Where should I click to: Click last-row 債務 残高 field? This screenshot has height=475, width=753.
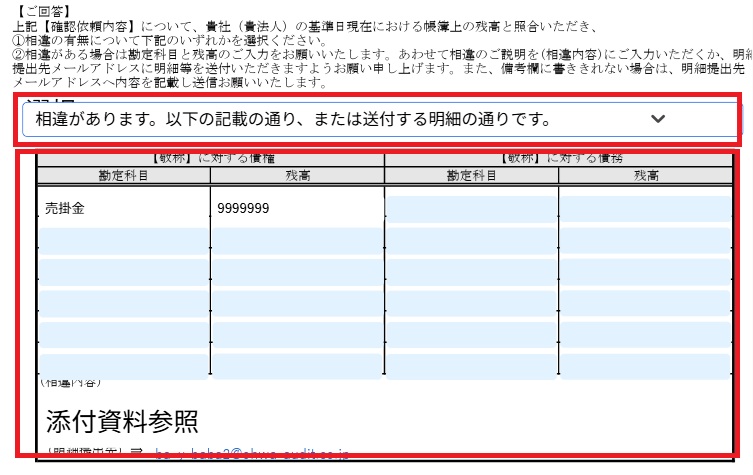pos(645,366)
